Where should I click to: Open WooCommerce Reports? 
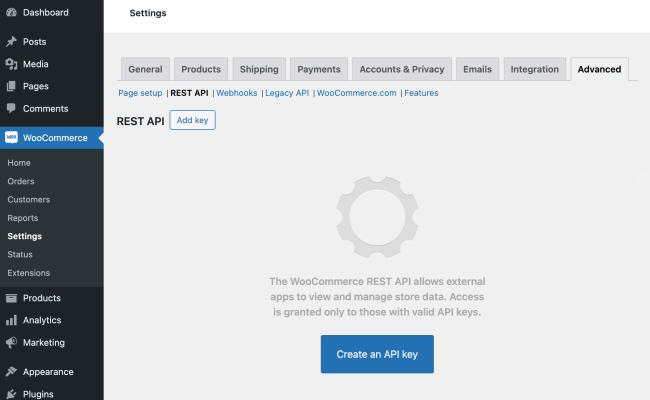22,218
